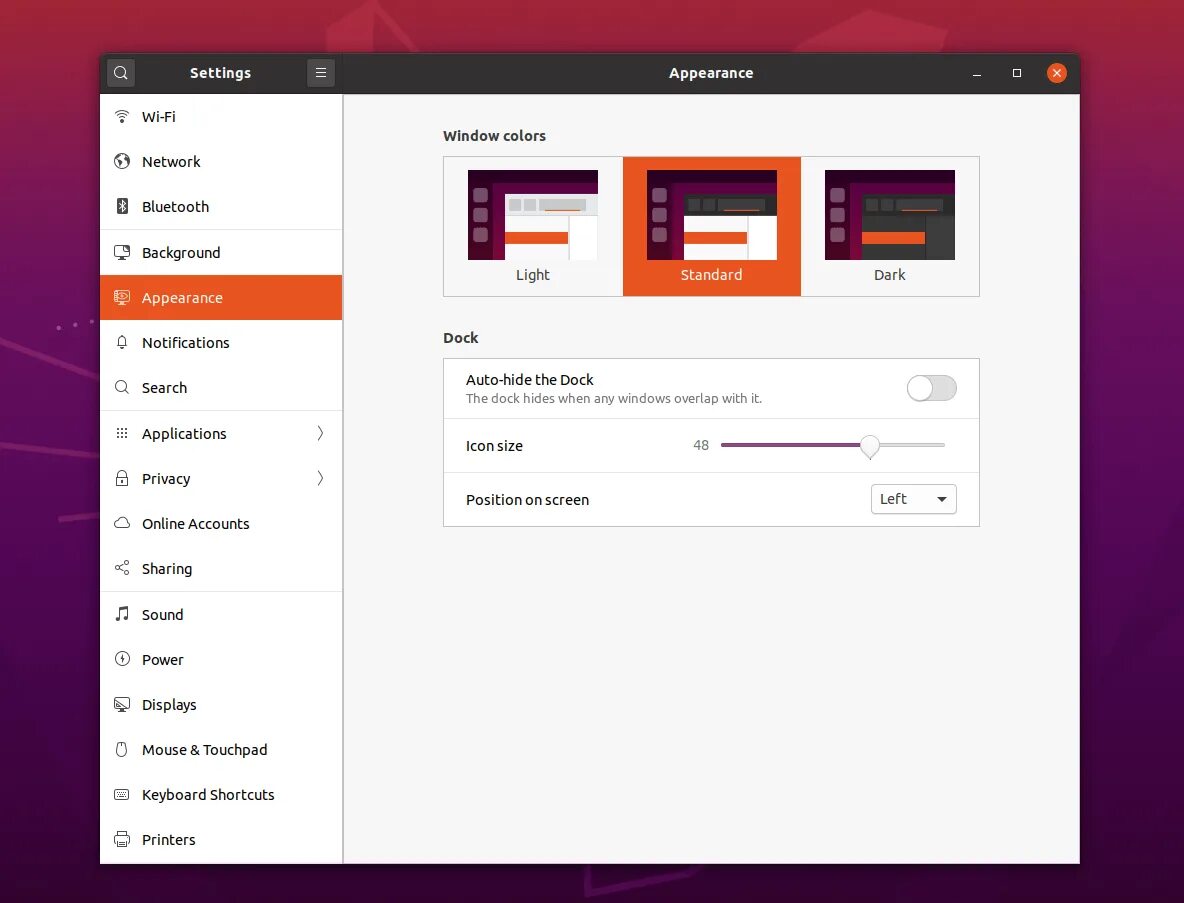Click the Online Accounts cloud icon
Image resolution: width=1184 pixels, height=903 pixels.
pyautogui.click(x=122, y=523)
